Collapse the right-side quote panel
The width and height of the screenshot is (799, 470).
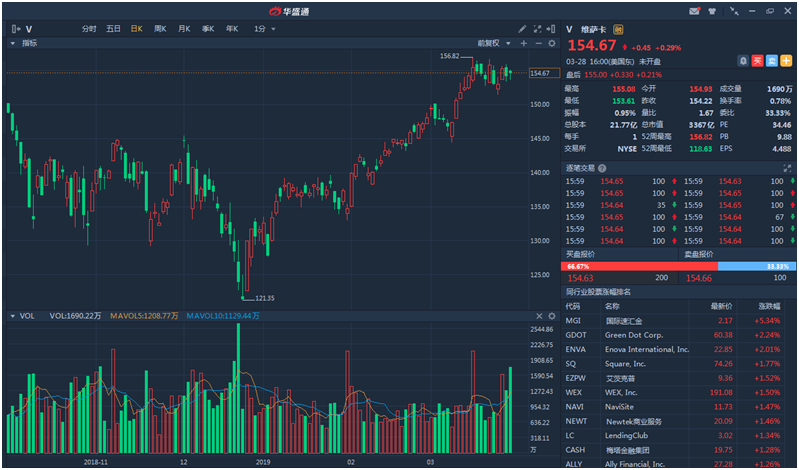tap(550, 29)
